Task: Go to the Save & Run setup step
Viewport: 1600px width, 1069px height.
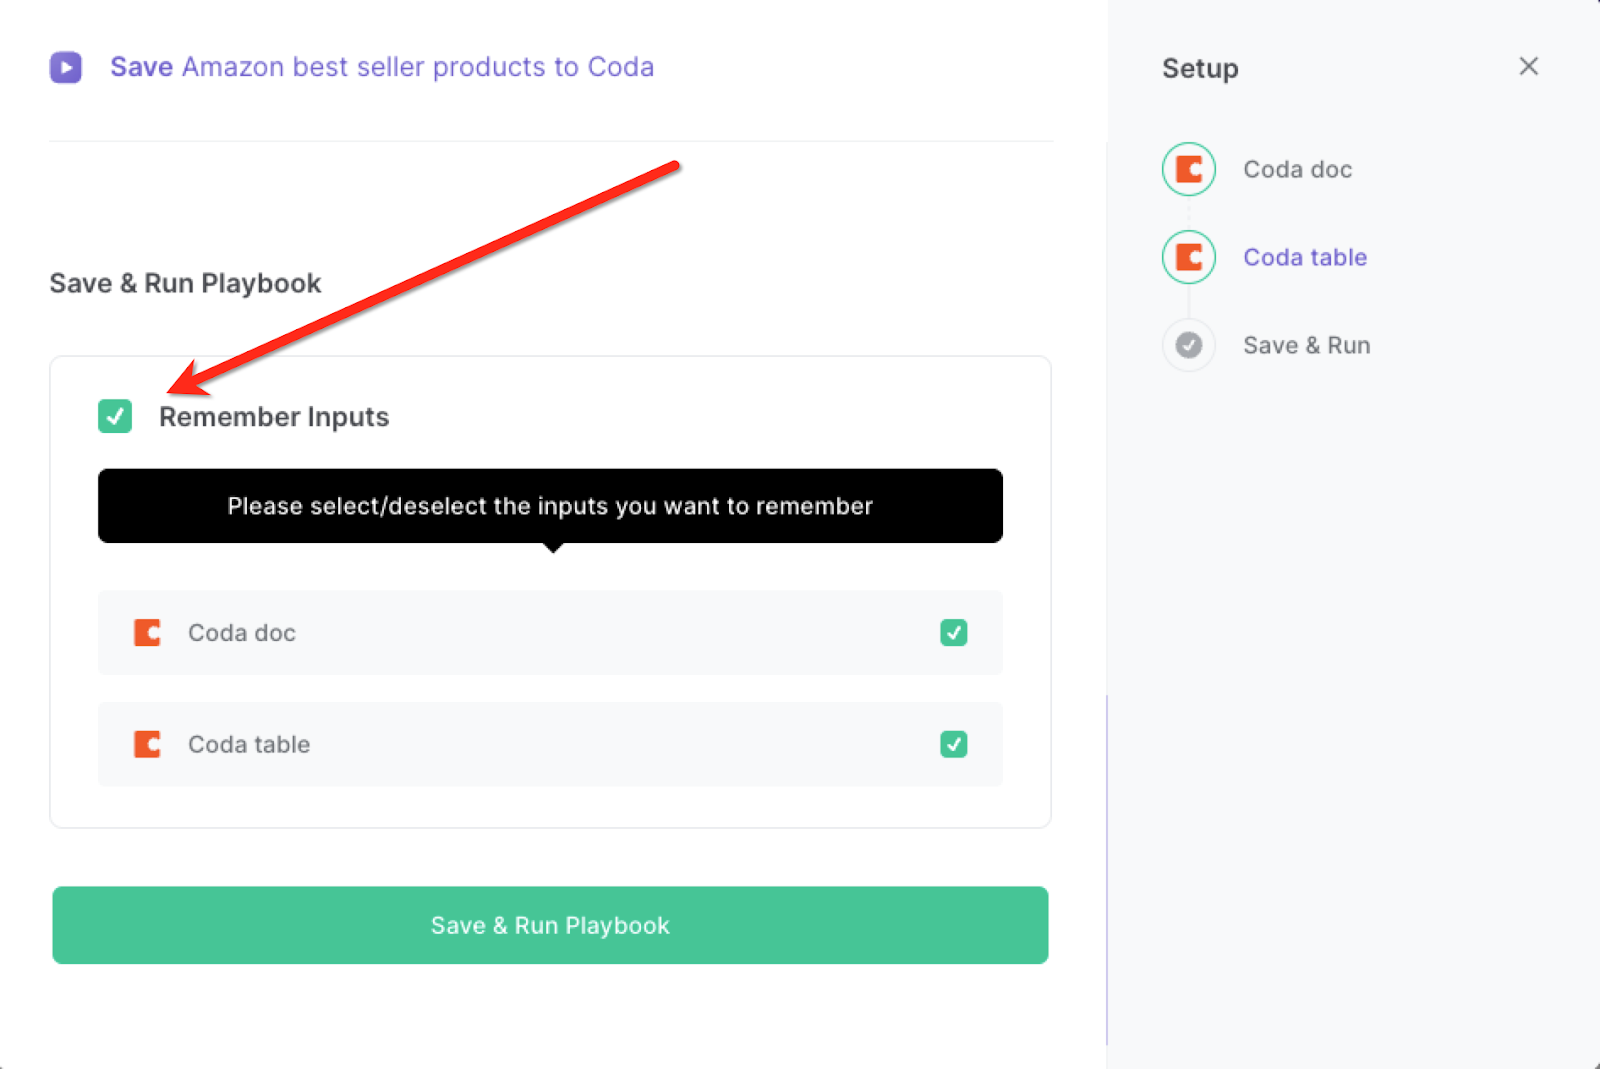Action: coord(1307,345)
